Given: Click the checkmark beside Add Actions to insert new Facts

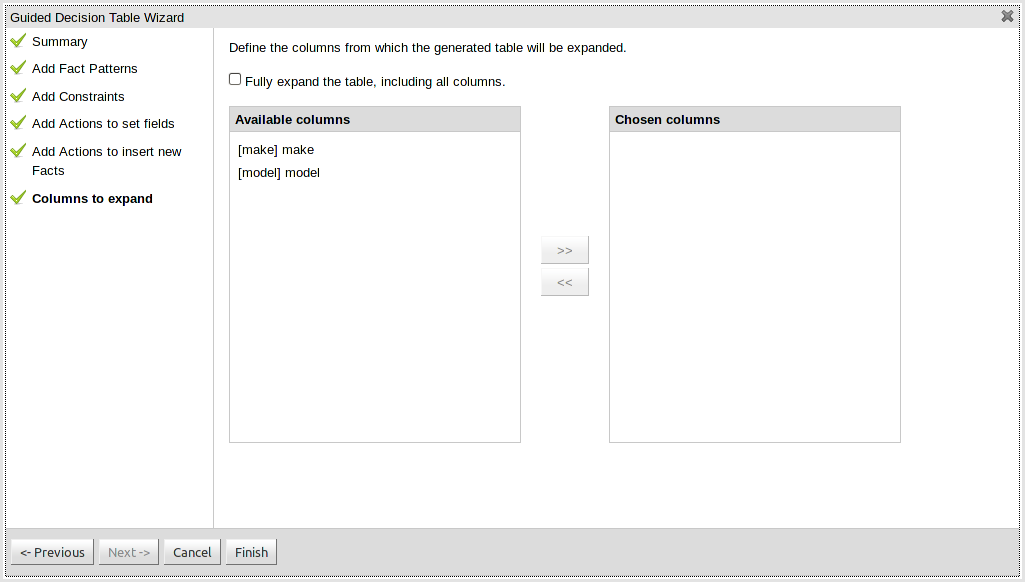Looking at the screenshot, I should tap(17, 151).
